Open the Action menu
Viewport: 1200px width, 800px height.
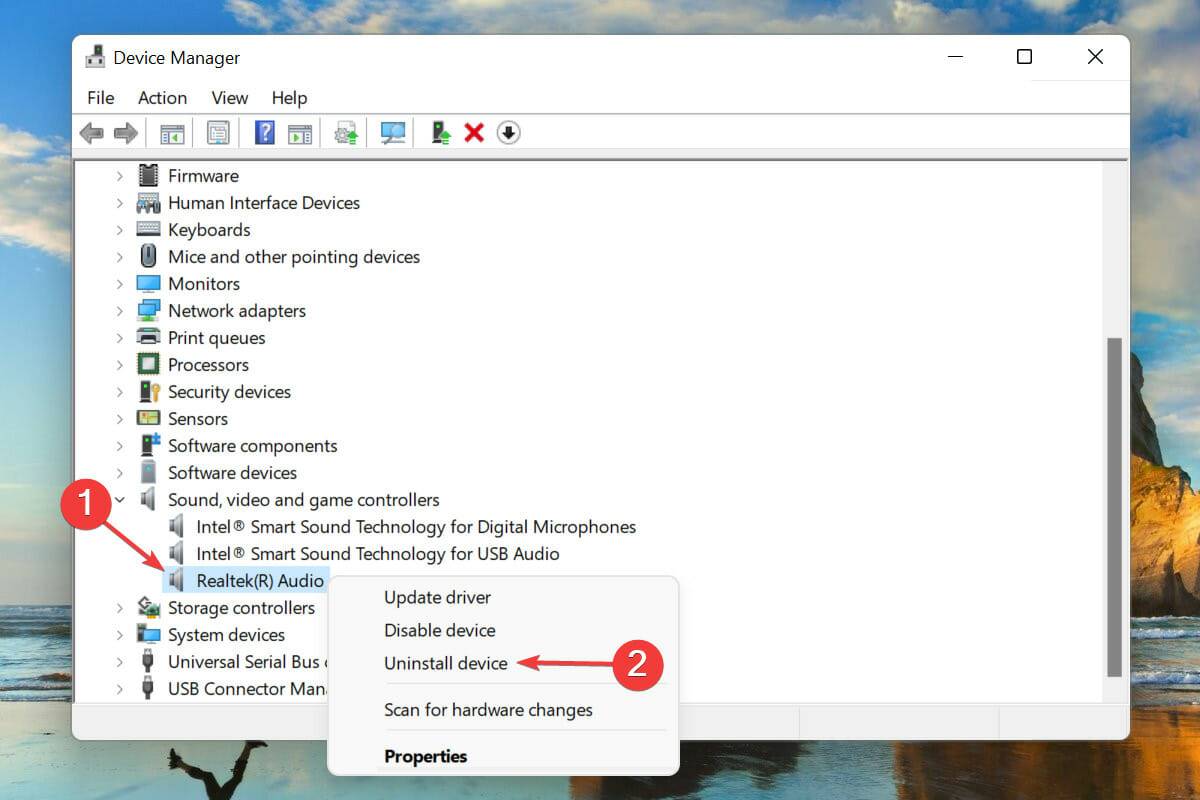click(x=162, y=97)
